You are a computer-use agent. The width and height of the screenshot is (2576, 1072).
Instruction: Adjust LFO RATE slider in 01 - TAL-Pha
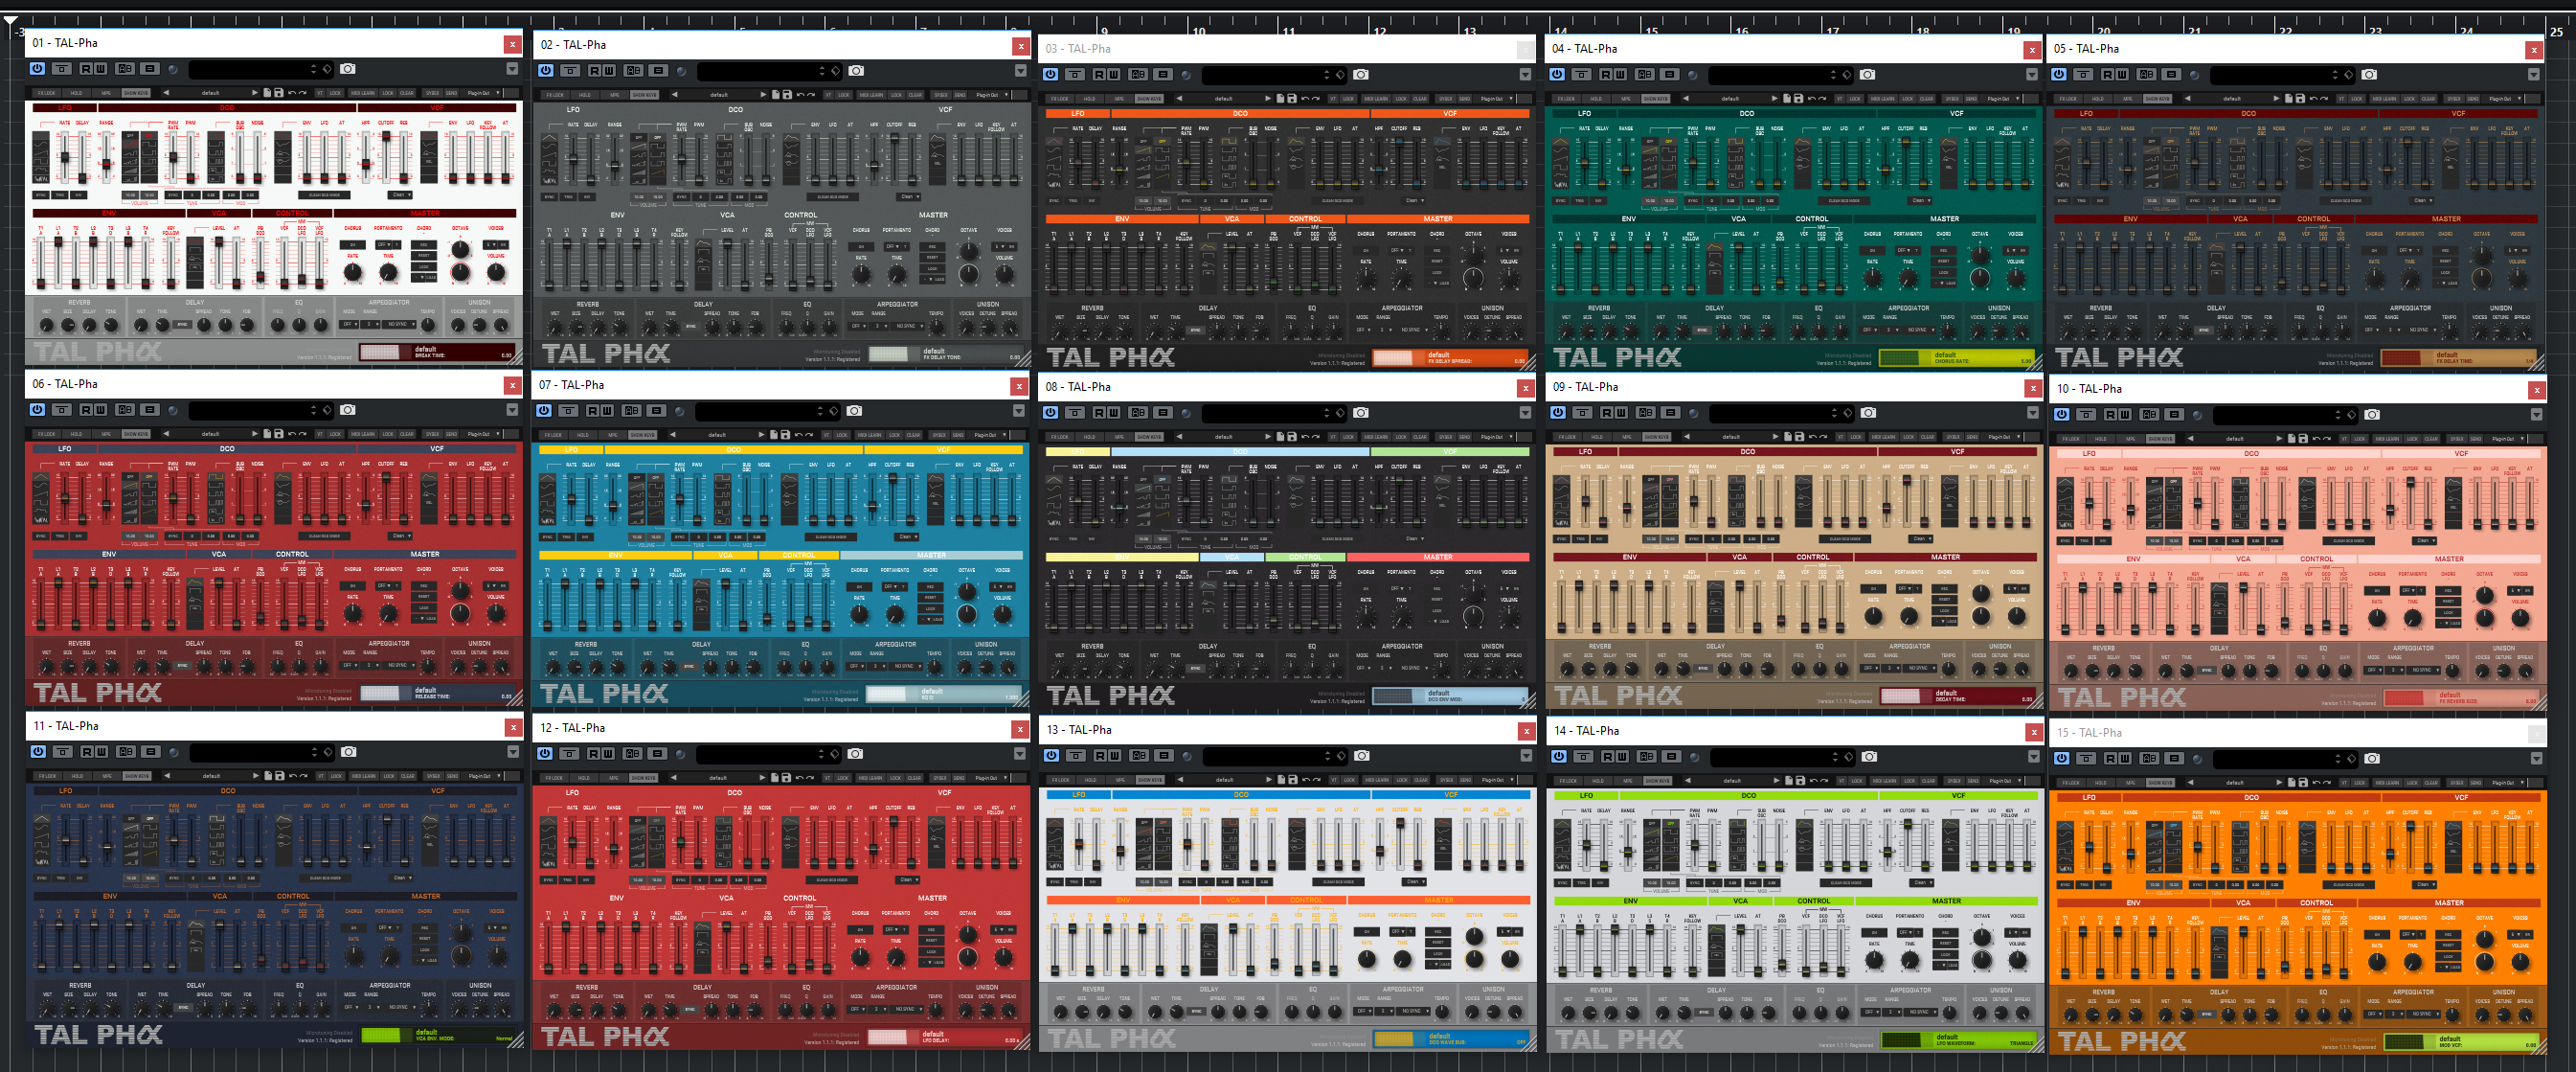[x=65, y=157]
